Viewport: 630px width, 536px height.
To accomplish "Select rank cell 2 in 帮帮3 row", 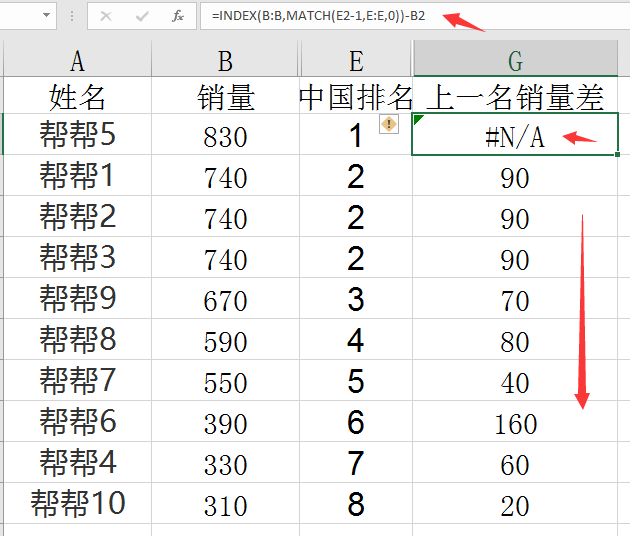I will 356,257.
